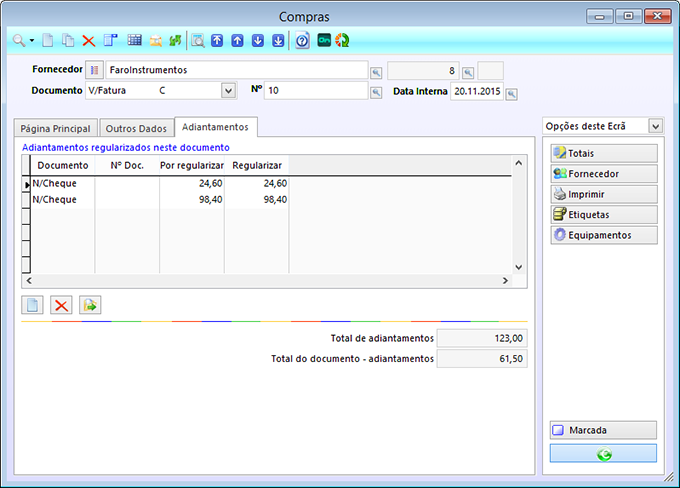Image resolution: width=680 pixels, height=488 pixels.
Task: Click the envelope mail icon in toolbar
Action: 155,41
